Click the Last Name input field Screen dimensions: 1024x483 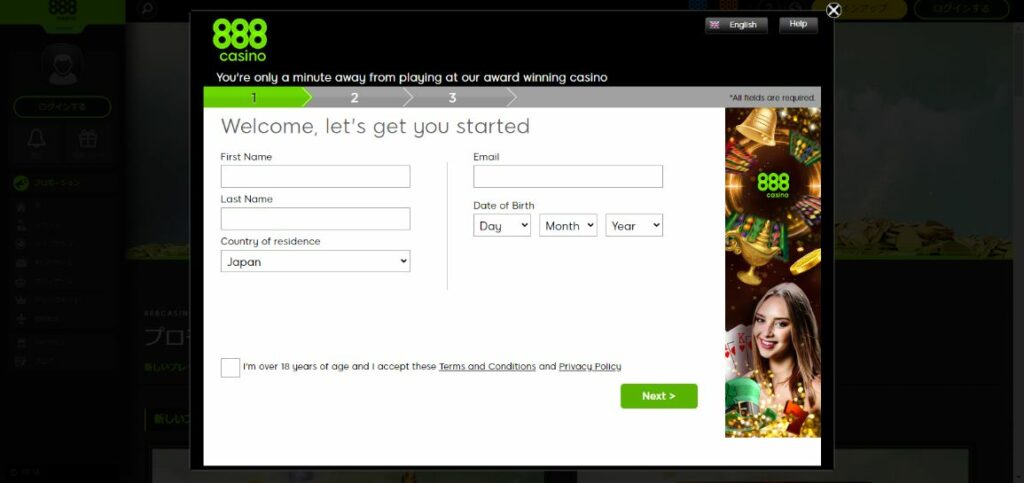point(315,219)
